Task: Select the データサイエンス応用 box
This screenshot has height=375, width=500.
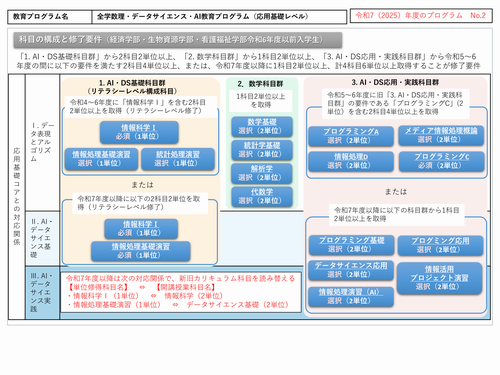Action: coord(351,270)
